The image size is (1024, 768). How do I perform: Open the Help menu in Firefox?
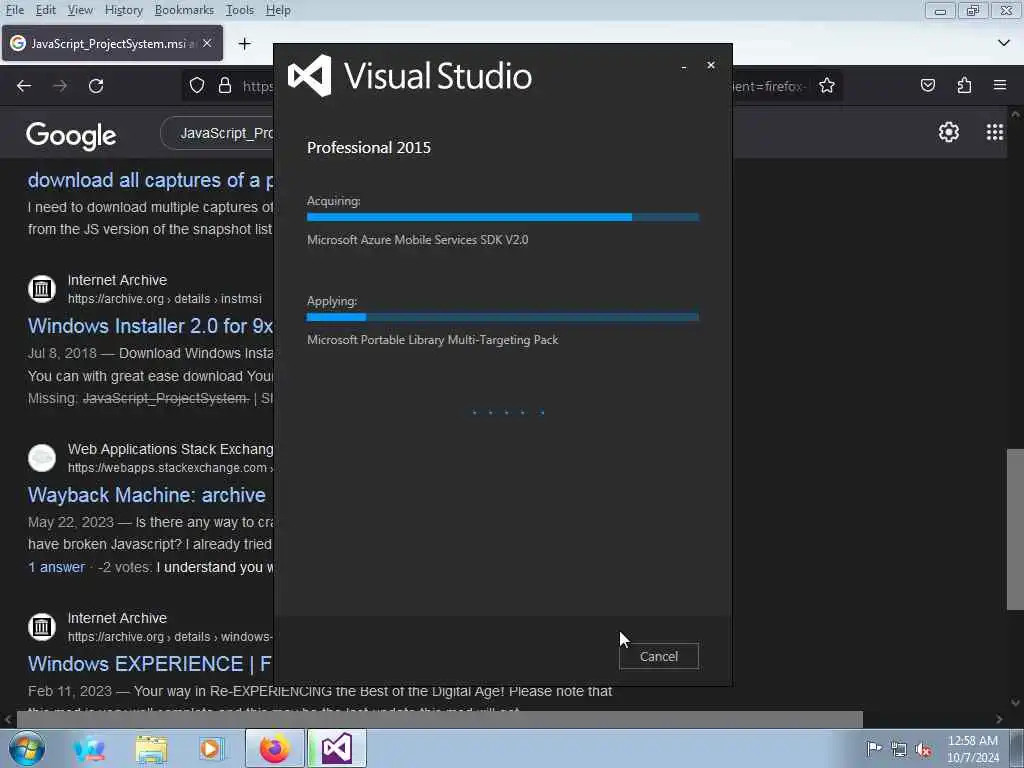click(278, 10)
